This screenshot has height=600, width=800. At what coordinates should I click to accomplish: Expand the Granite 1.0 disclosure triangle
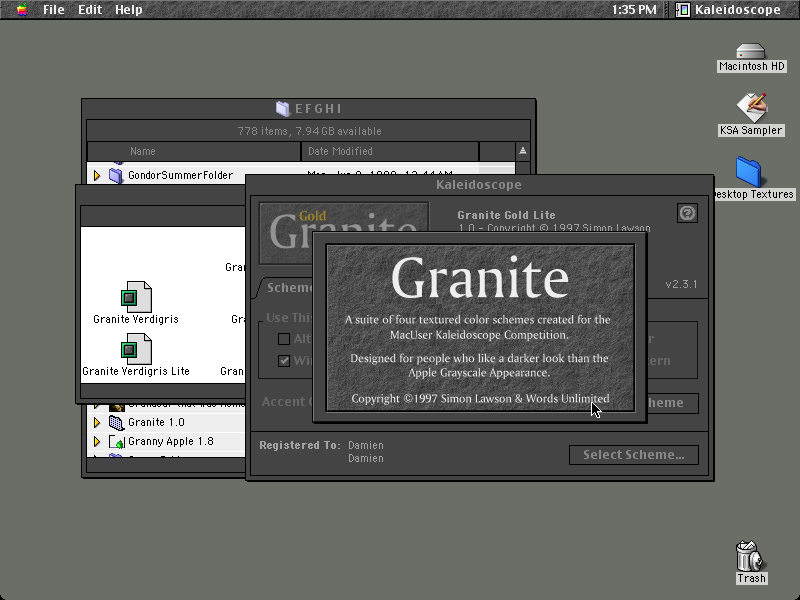96,422
